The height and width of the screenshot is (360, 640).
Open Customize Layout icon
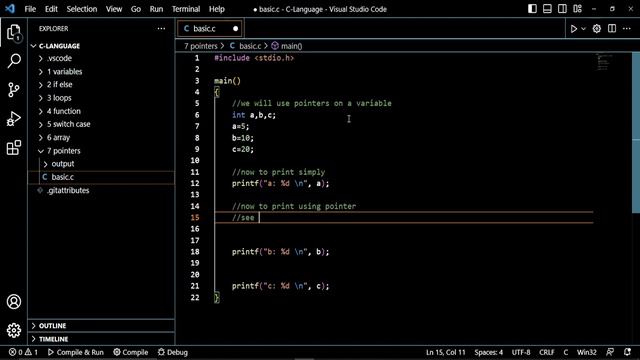[577, 9]
